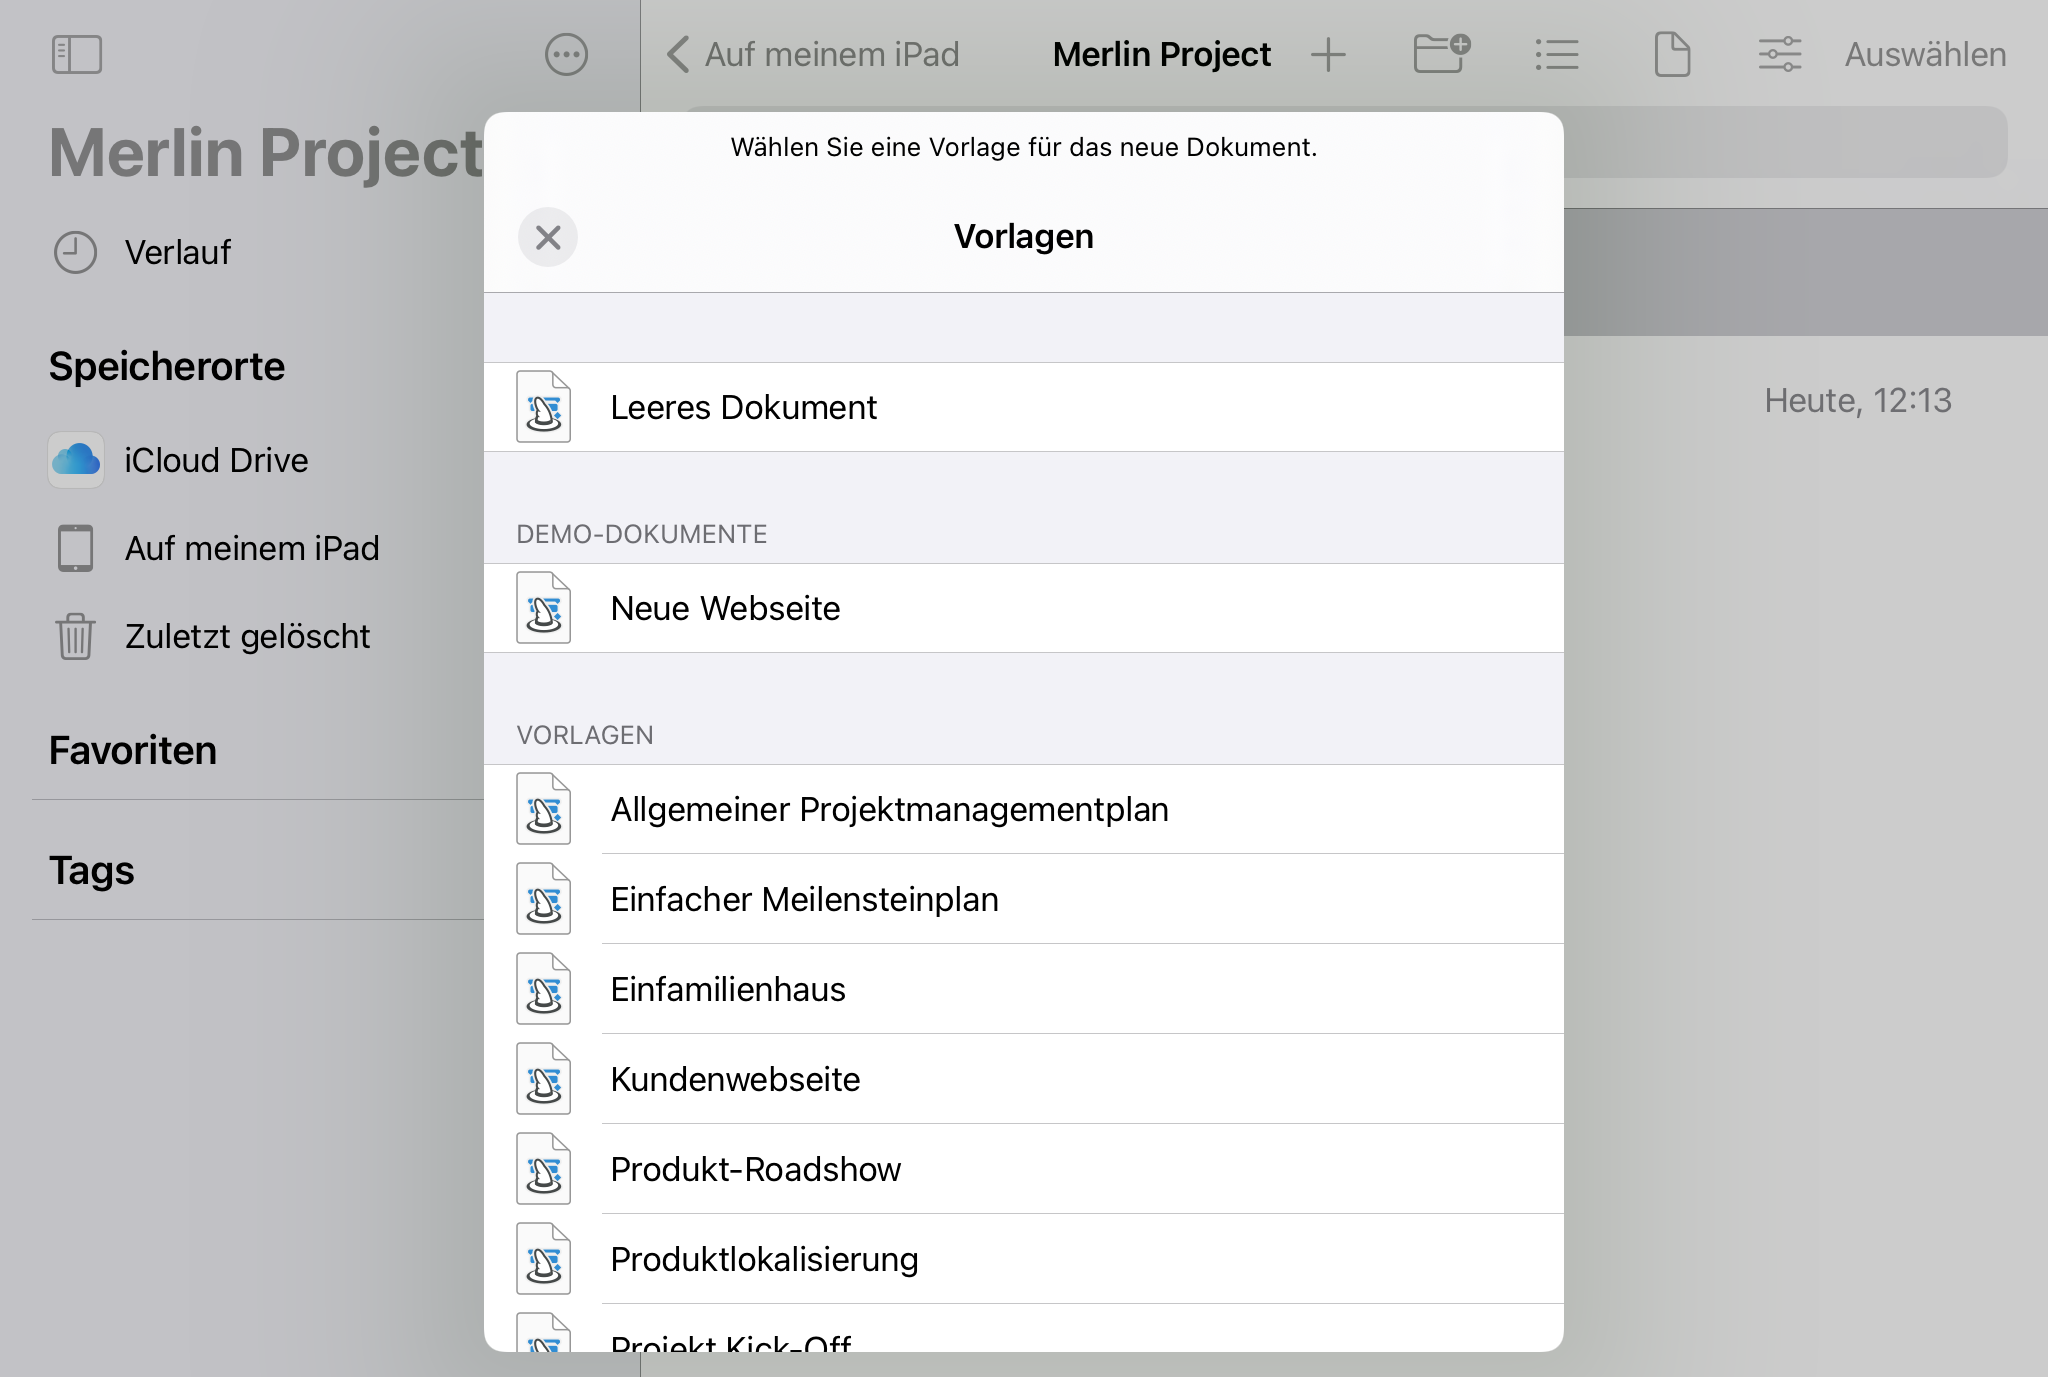Close the Vorlagen template dialog

click(x=548, y=237)
